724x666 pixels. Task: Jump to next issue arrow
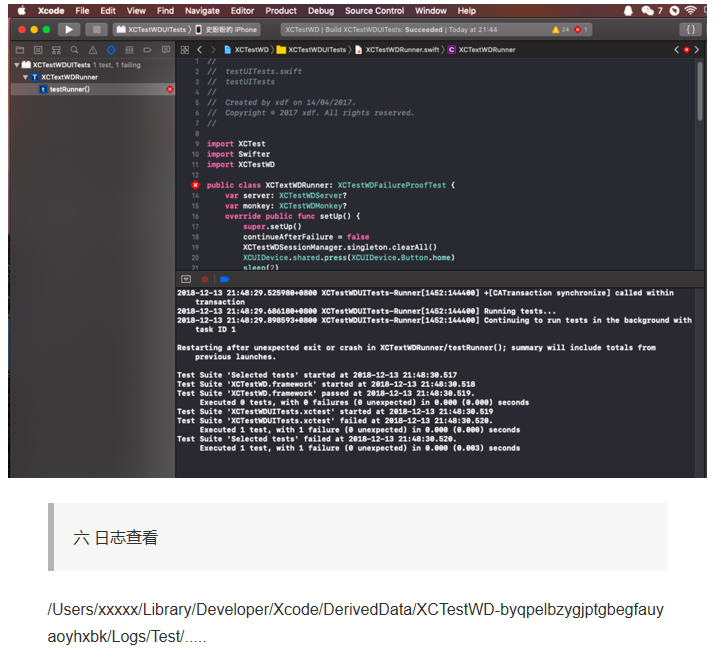click(697, 50)
